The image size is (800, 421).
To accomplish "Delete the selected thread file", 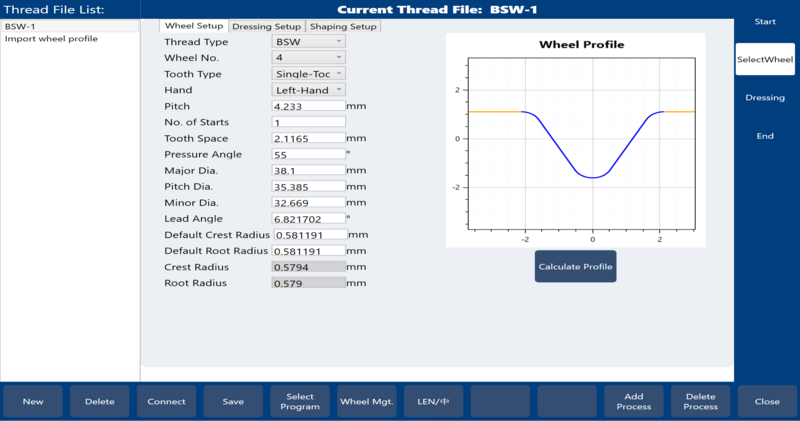I will [x=100, y=402].
